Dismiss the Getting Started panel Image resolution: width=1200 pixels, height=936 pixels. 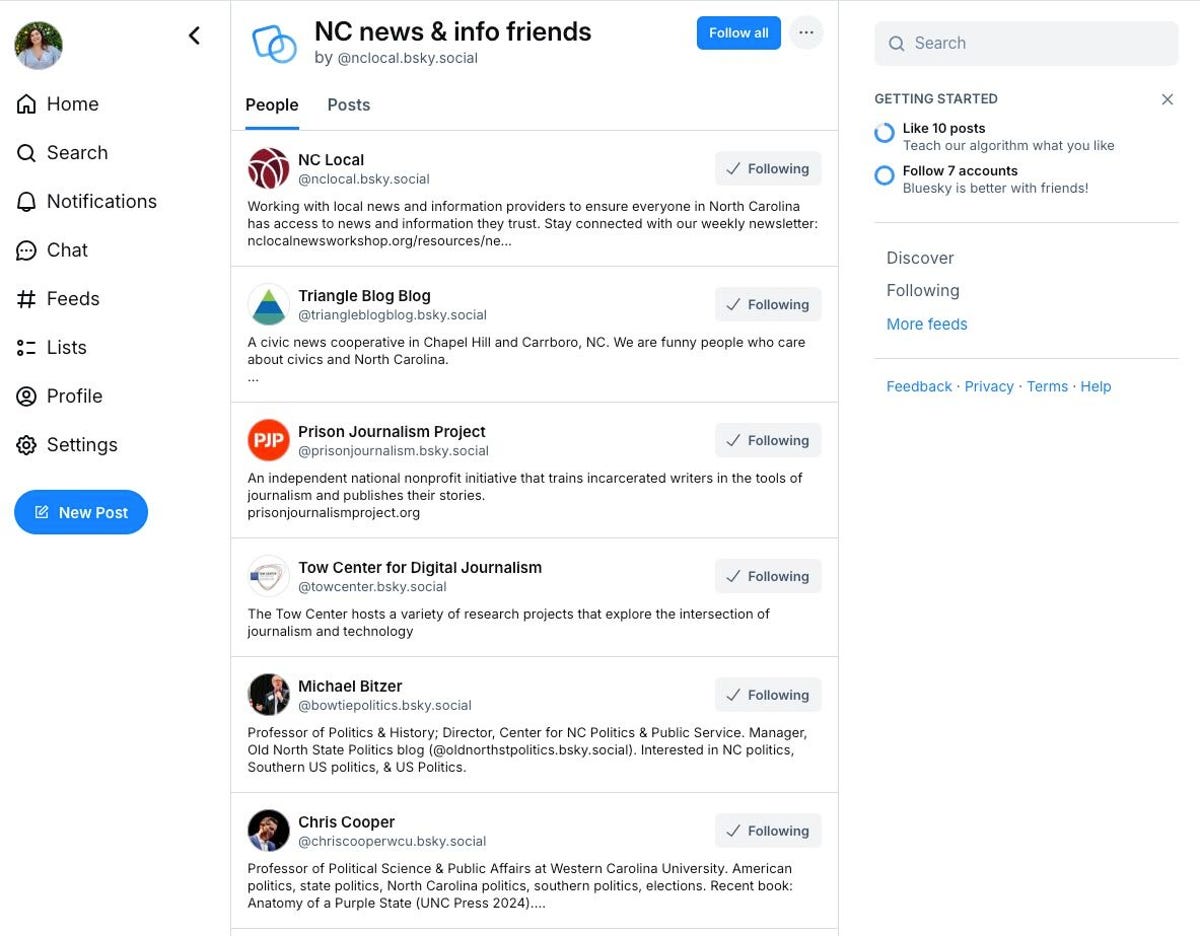click(x=1167, y=99)
